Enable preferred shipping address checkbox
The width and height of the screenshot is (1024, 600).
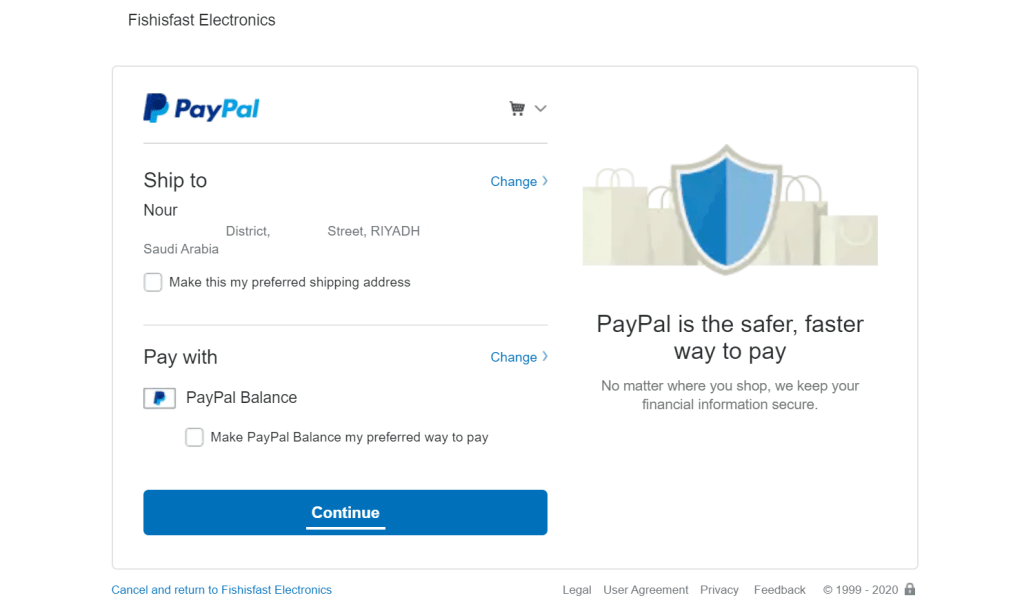(x=153, y=282)
